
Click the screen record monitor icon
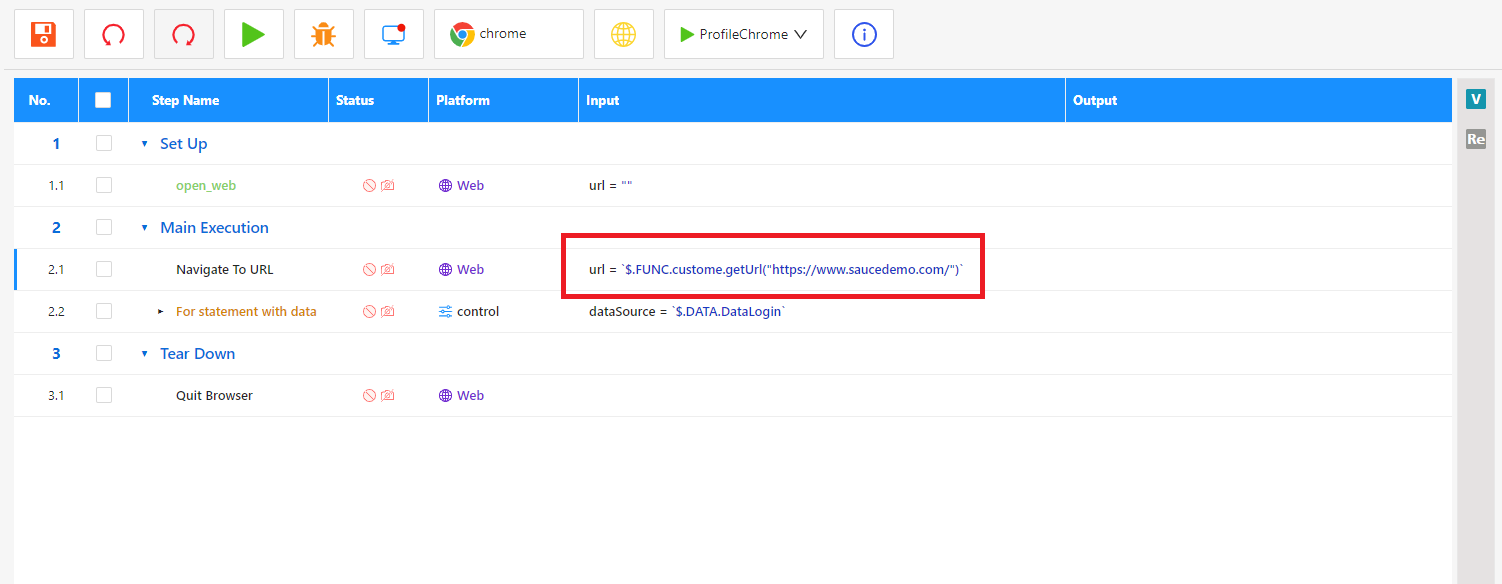[393, 34]
